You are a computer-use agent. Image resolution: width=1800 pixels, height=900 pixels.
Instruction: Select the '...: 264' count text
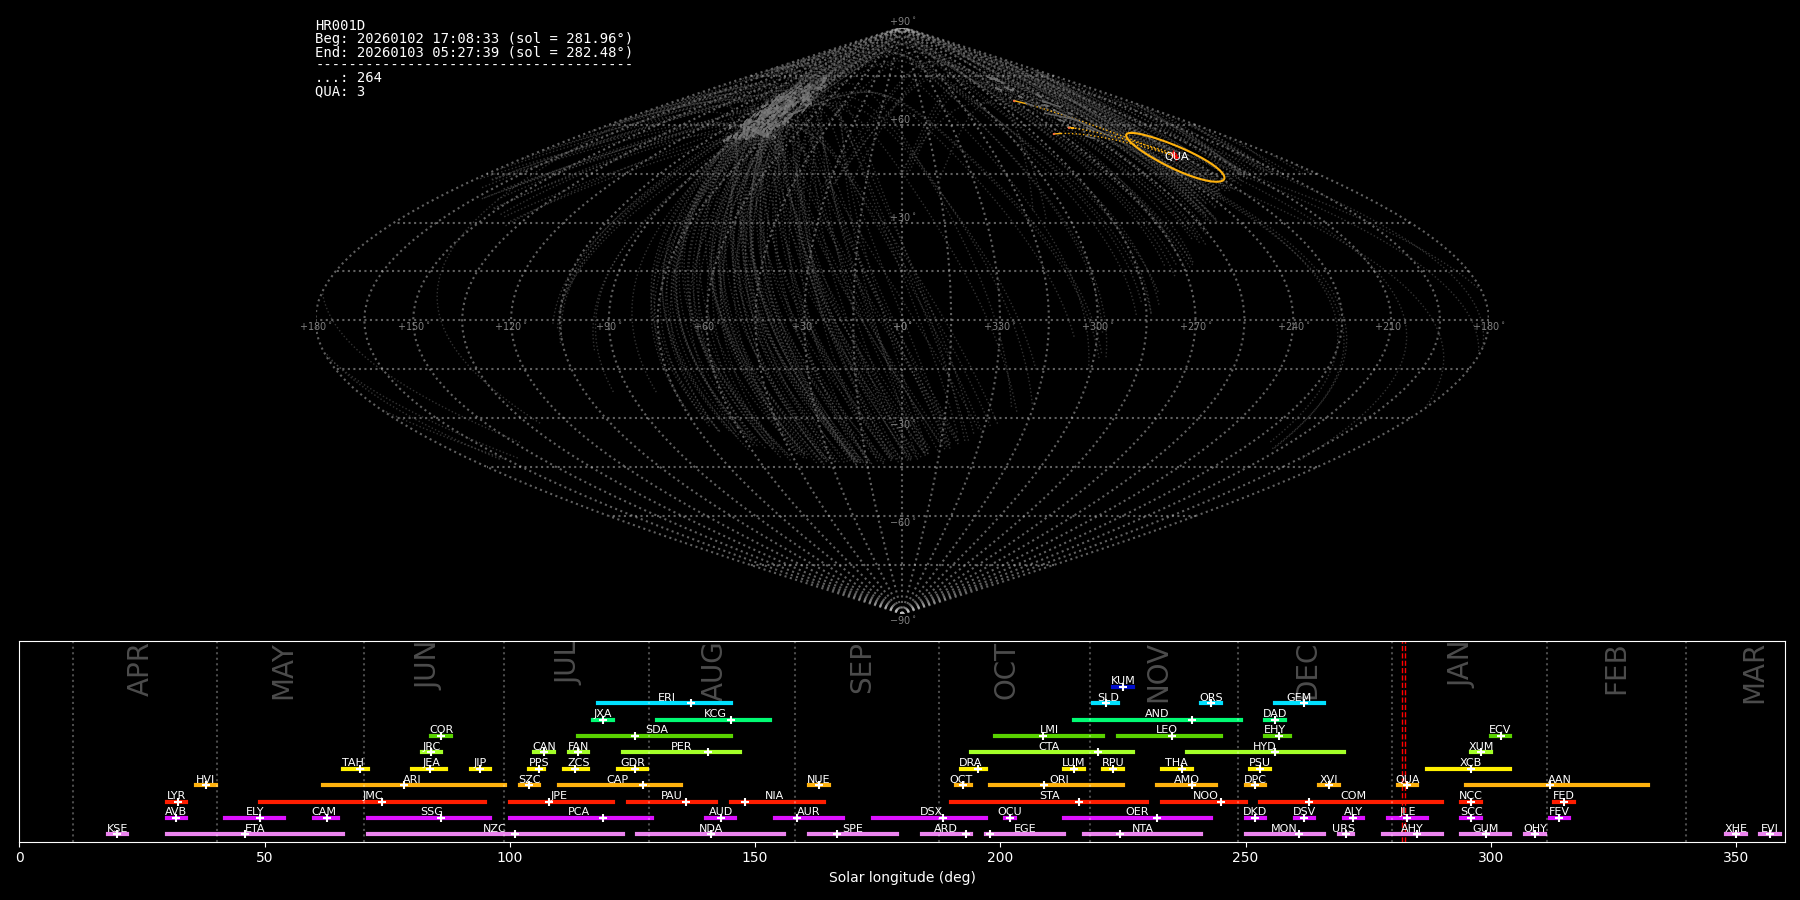(x=348, y=78)
